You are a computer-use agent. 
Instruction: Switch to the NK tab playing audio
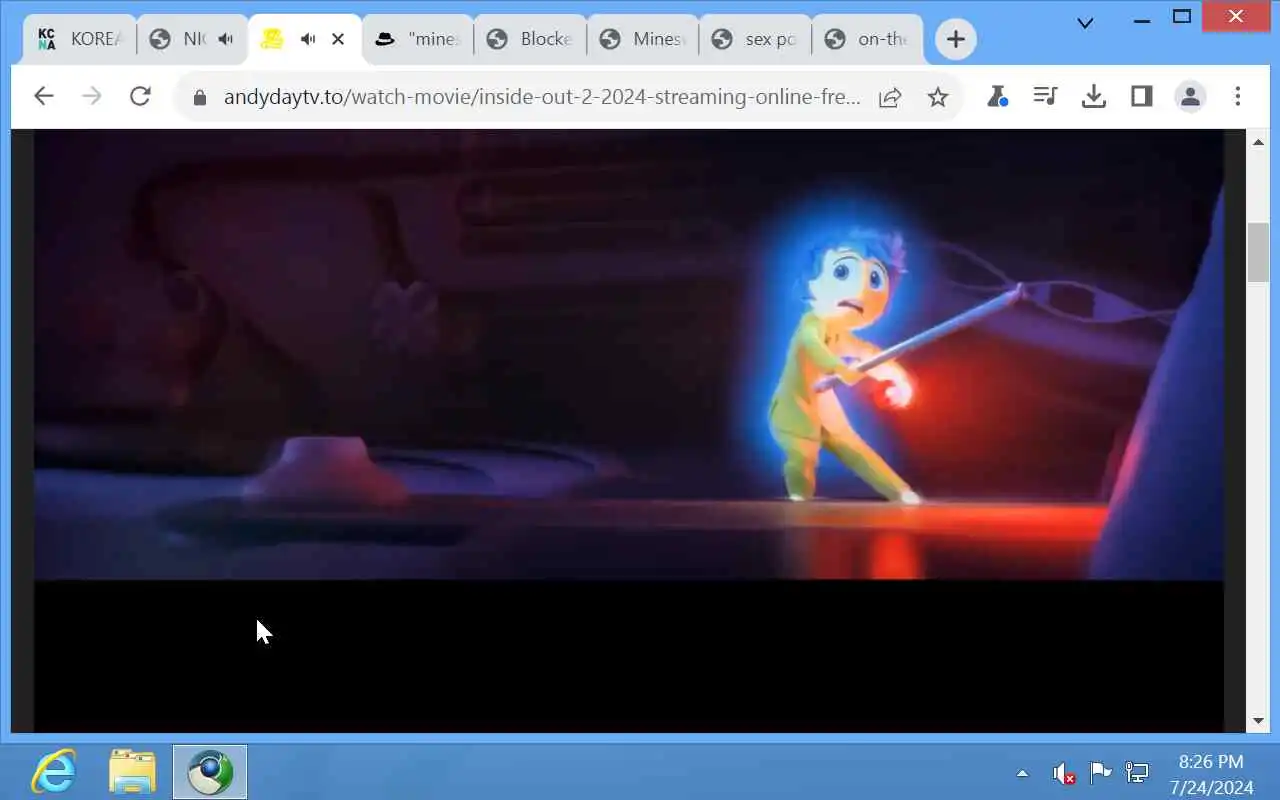click(x=192, y=39)
